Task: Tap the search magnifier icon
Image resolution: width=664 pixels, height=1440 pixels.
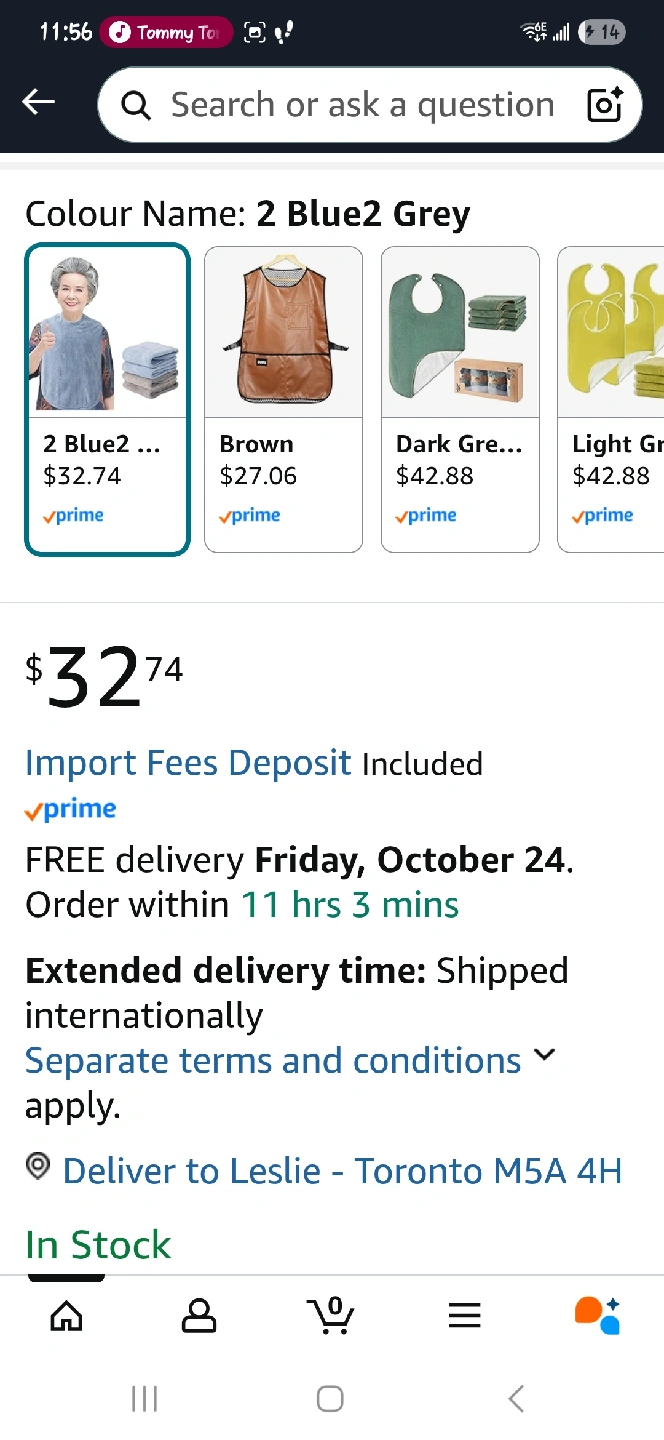Action: (135, 105)
